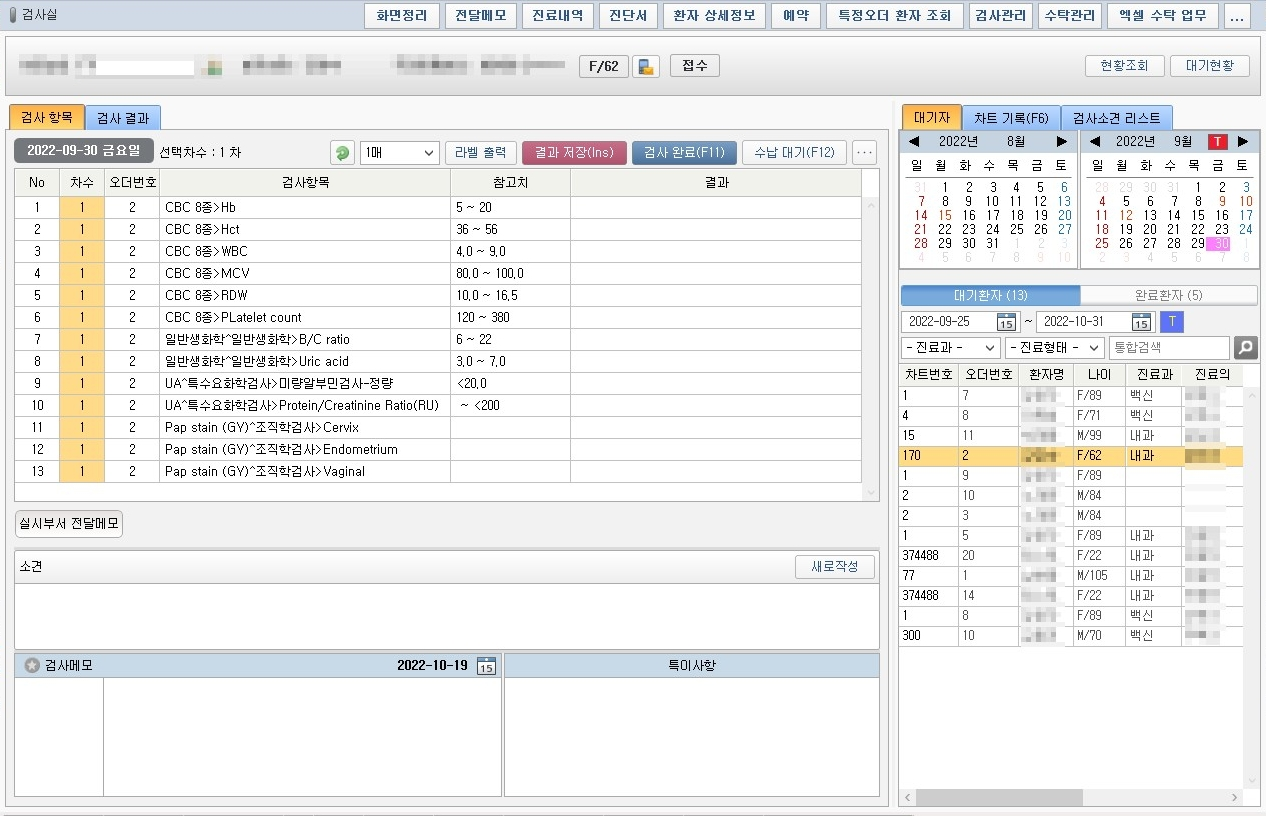Go to next month on the 9월 calendar
This screenshot has height=816, width=1266.
tap(1243, 142)
